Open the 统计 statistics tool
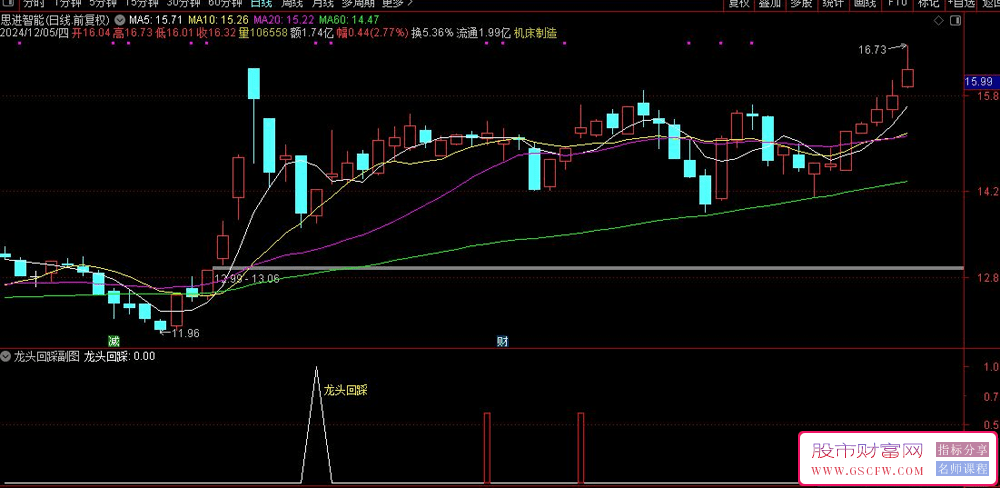The width and height of the screenshot is (1000, 488). point(833,3)
